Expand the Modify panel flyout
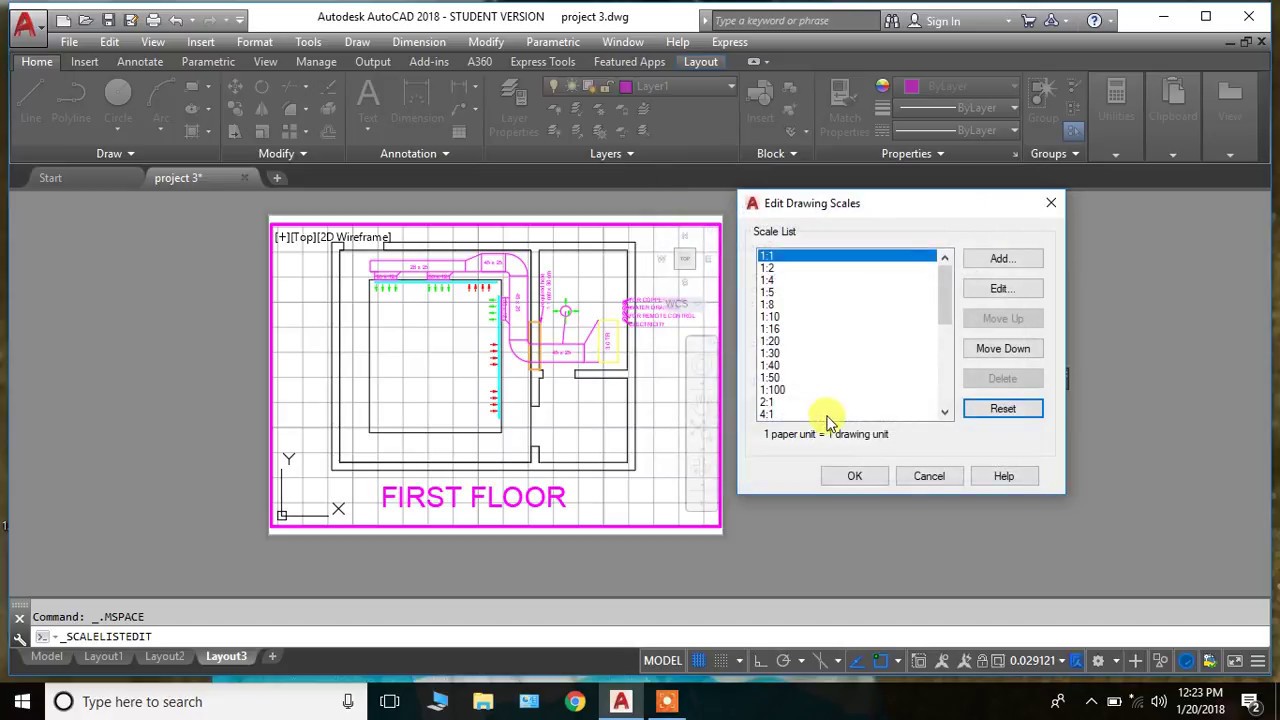1280x720 pixels. click(x=283, y=154)
